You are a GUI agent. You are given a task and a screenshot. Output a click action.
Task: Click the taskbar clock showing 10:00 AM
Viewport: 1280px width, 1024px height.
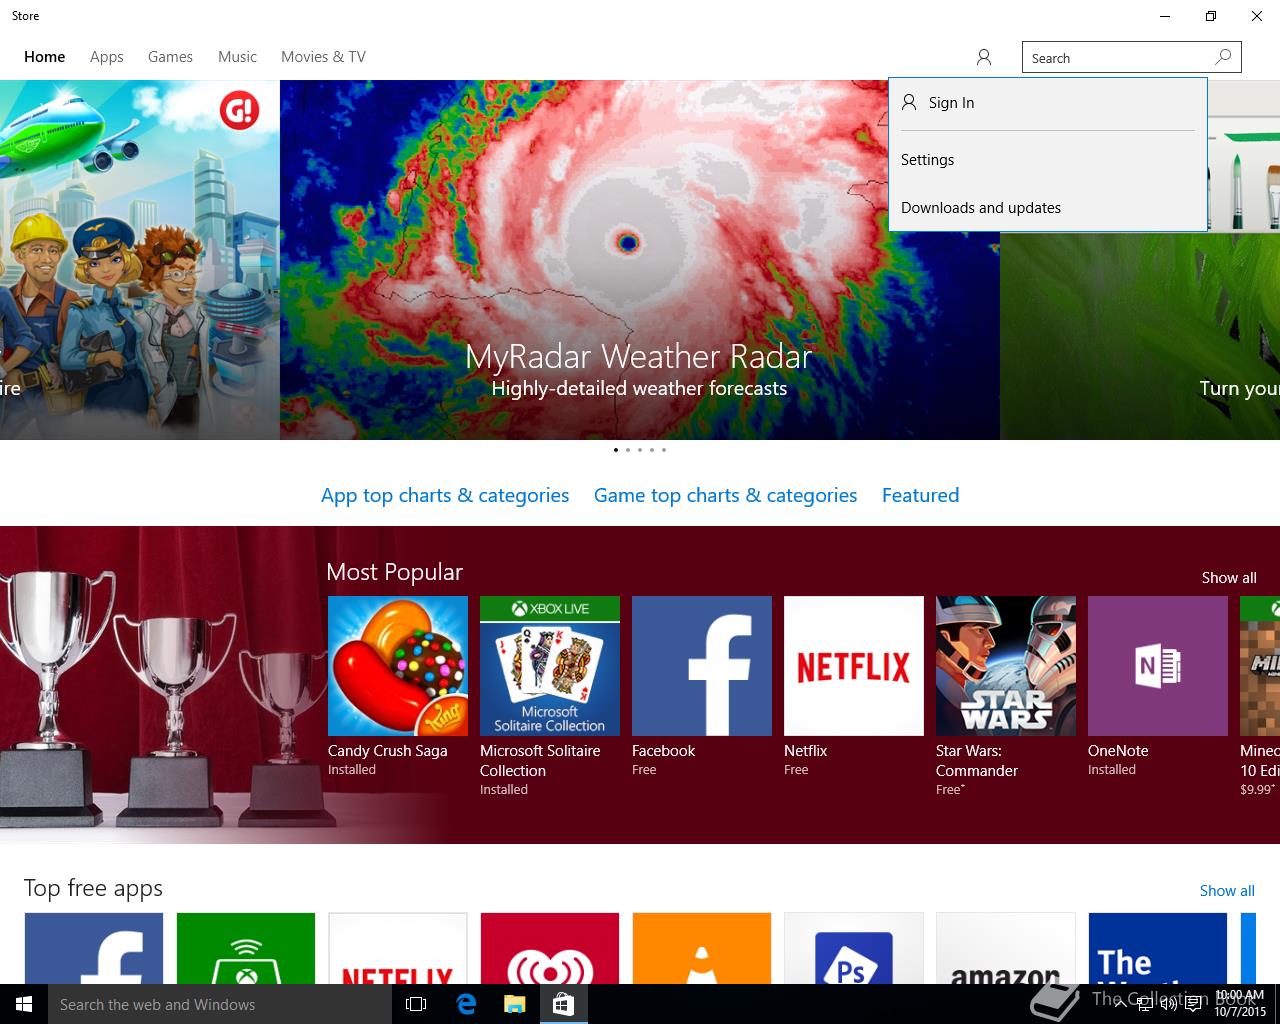pos(1239,1004)
